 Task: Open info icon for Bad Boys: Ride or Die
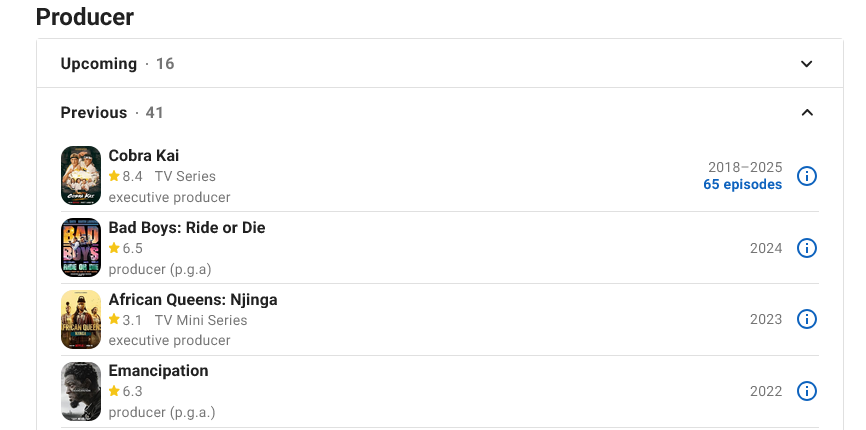(806, 248)
